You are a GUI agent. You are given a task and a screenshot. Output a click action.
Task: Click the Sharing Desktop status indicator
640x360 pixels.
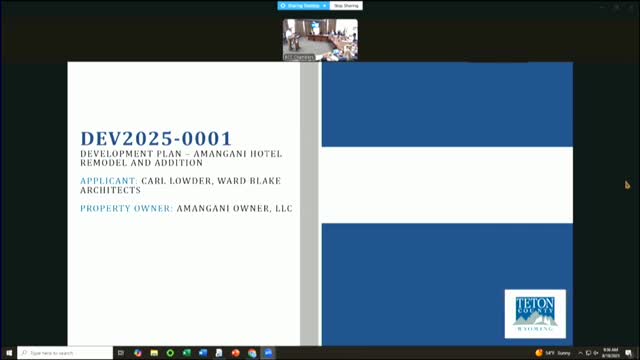pos(300,6)
